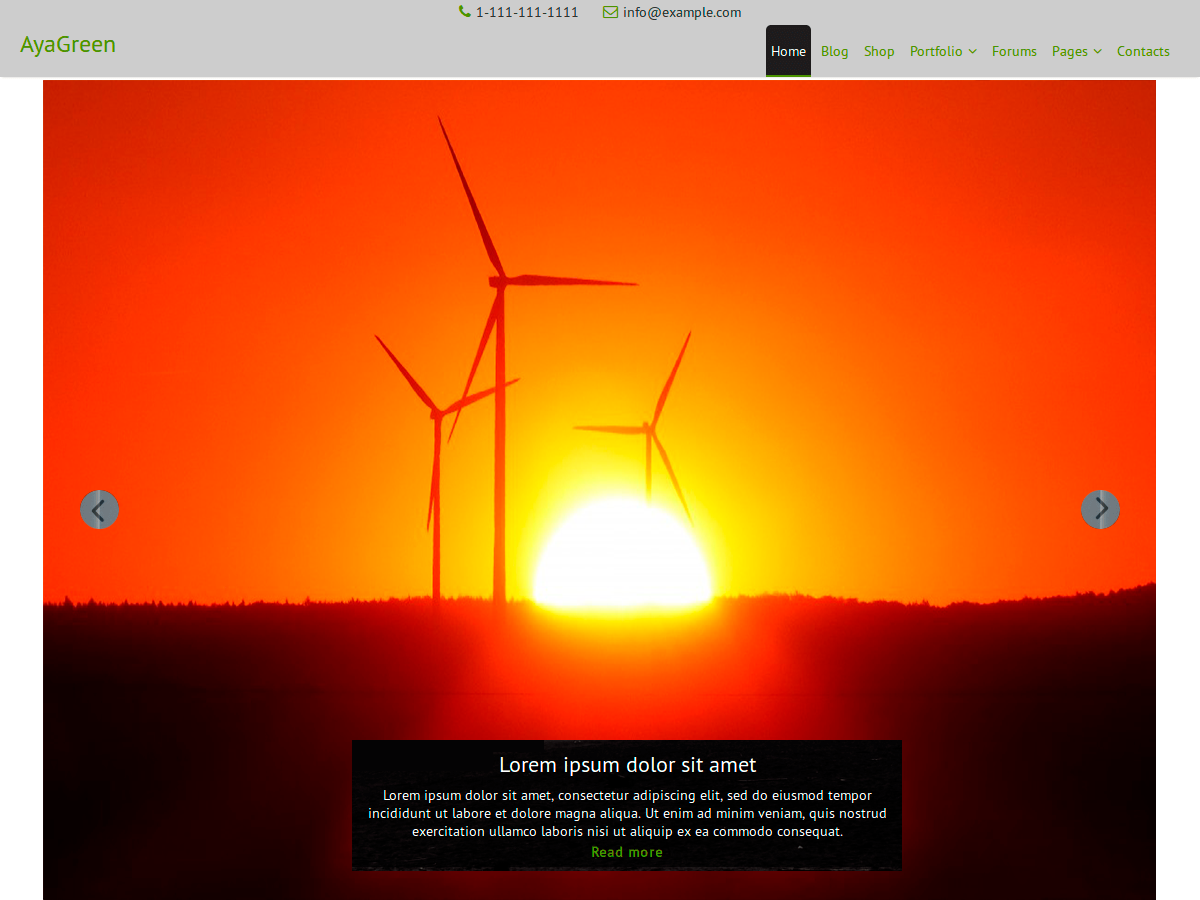Advance to next slide with right arrow
Image resolution: width=1200 pixels, height=900 pixels.
pos(1100,510)
